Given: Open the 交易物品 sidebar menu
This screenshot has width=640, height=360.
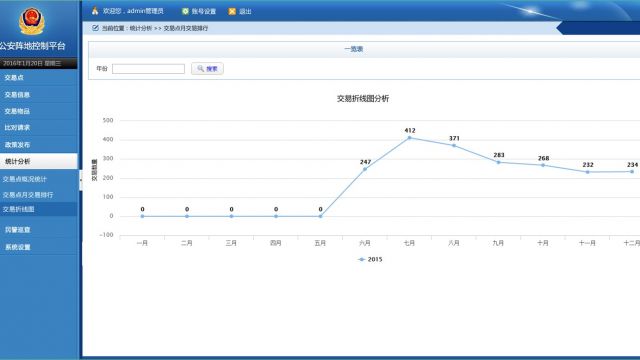Looking at the screenshot, I should pyautogui.click(x=39, y=111).
